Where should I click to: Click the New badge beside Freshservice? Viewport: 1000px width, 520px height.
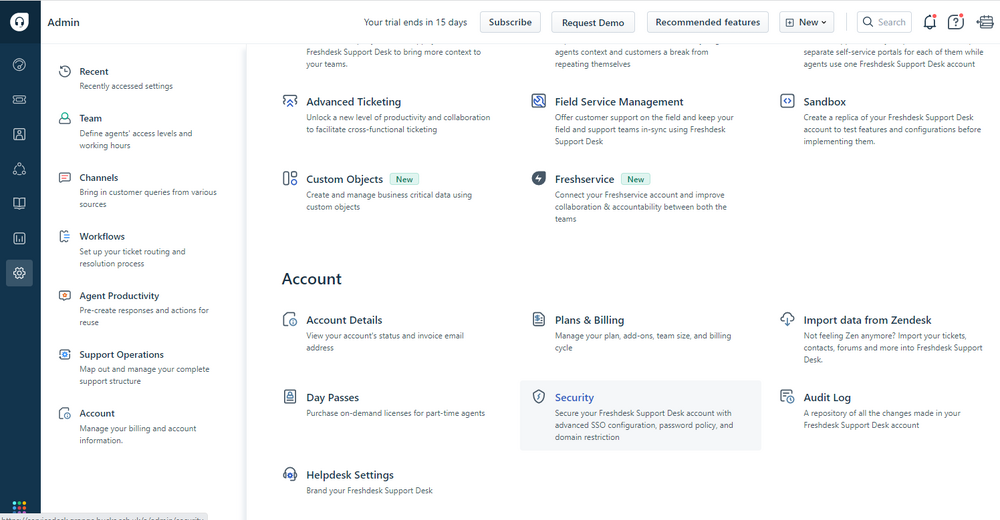(636, 179)
